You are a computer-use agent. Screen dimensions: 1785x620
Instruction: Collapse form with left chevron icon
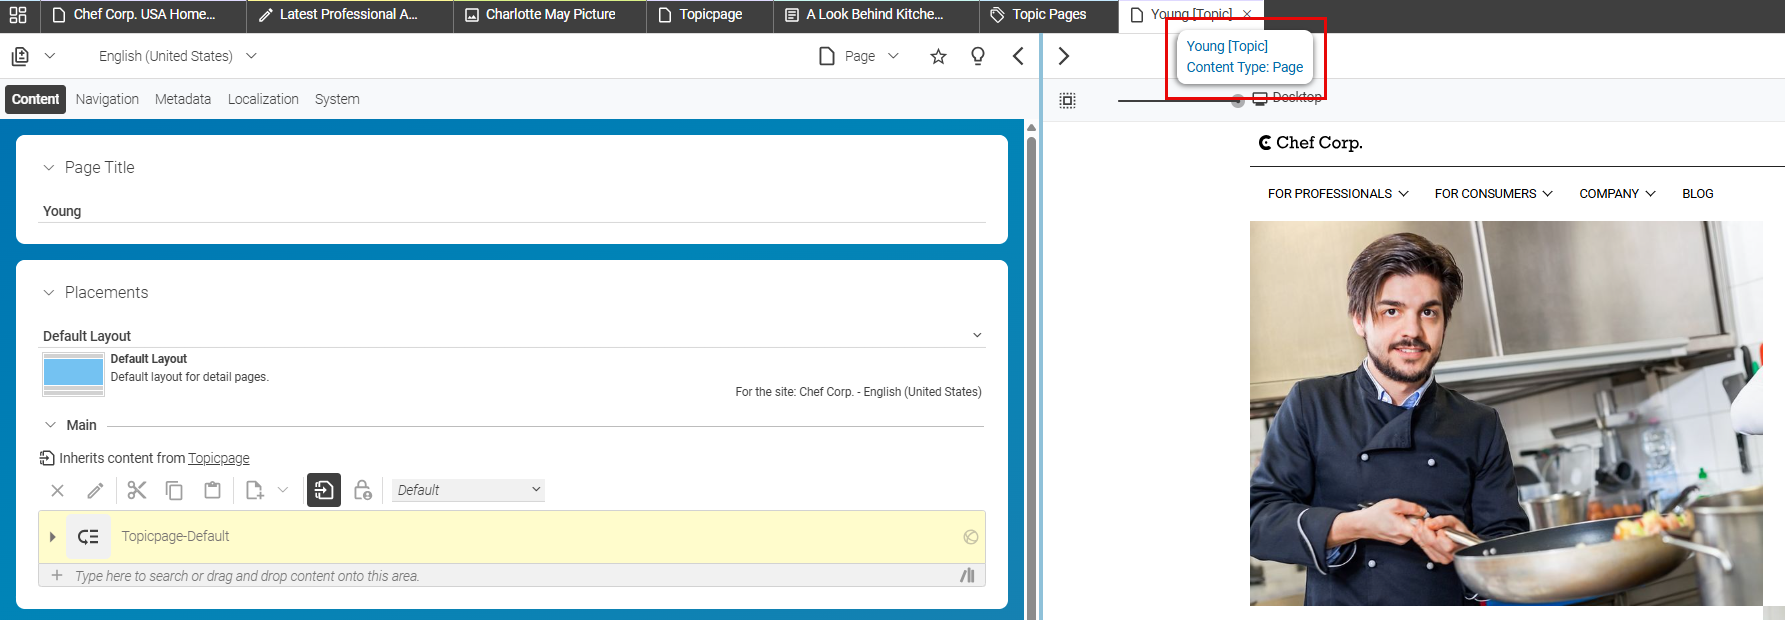click(1018, 56)
